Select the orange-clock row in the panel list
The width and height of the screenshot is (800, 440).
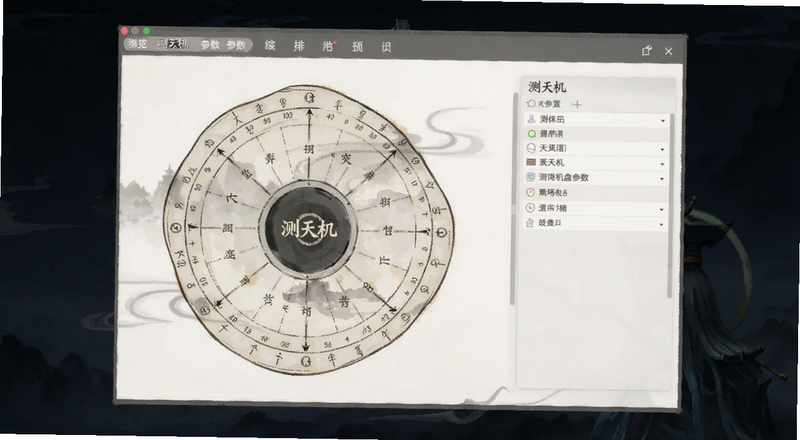pos(595,193)
